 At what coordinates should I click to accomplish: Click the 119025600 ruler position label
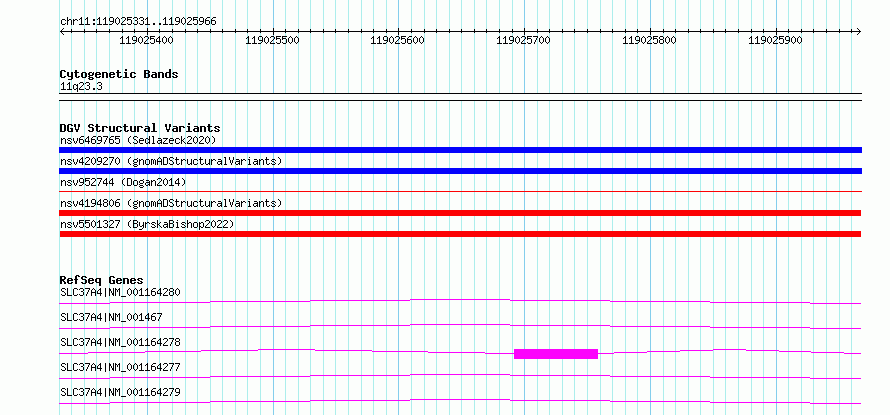point(397,40)
